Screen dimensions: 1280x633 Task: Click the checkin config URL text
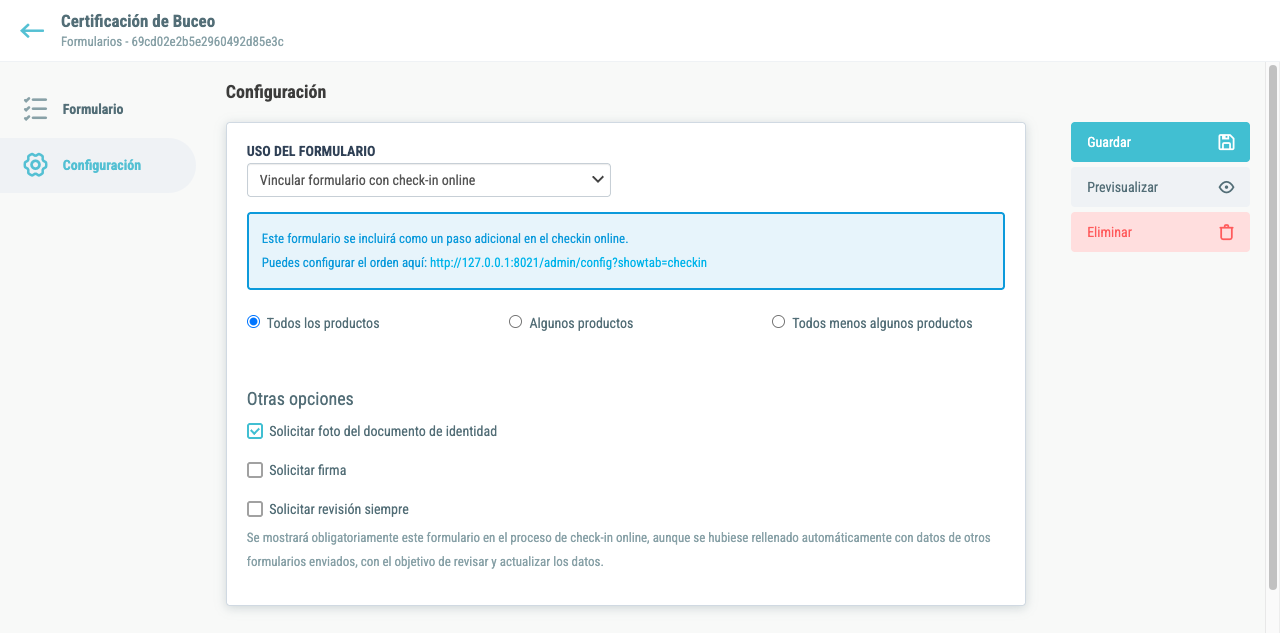pos(568,263)
